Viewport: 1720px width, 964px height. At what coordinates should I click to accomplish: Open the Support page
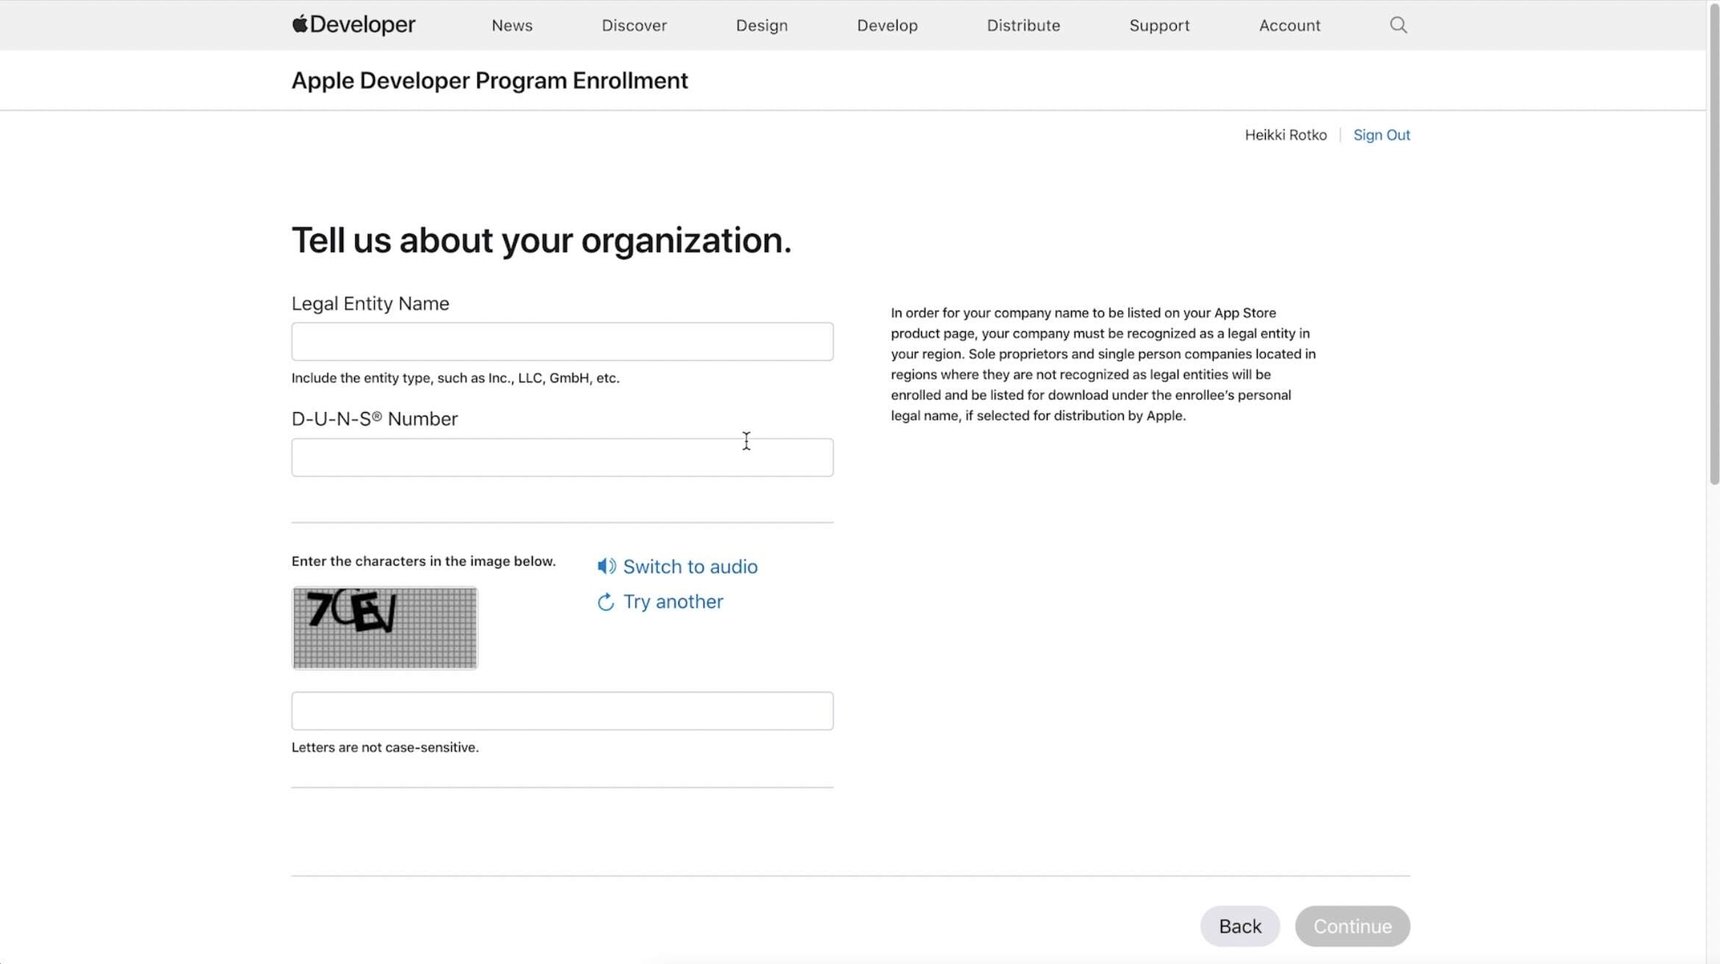pyautogui.click(x=1158, y=25)
